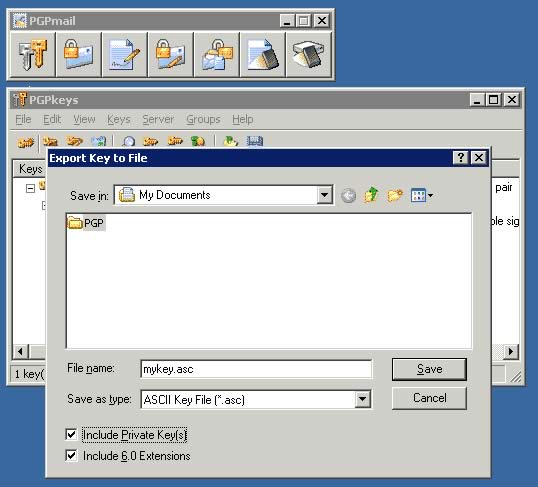Create a new folder in dialog
This screenshot has height=487, width=538.
(x=395, y=196)
